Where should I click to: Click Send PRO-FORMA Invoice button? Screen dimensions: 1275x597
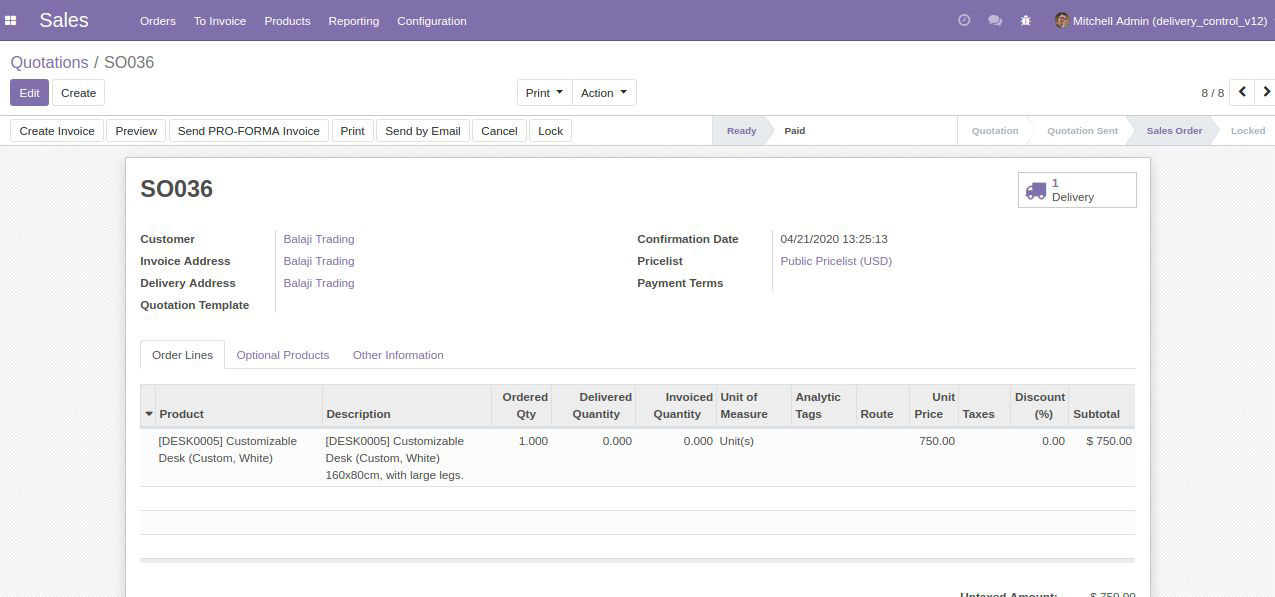click(249, 131)
